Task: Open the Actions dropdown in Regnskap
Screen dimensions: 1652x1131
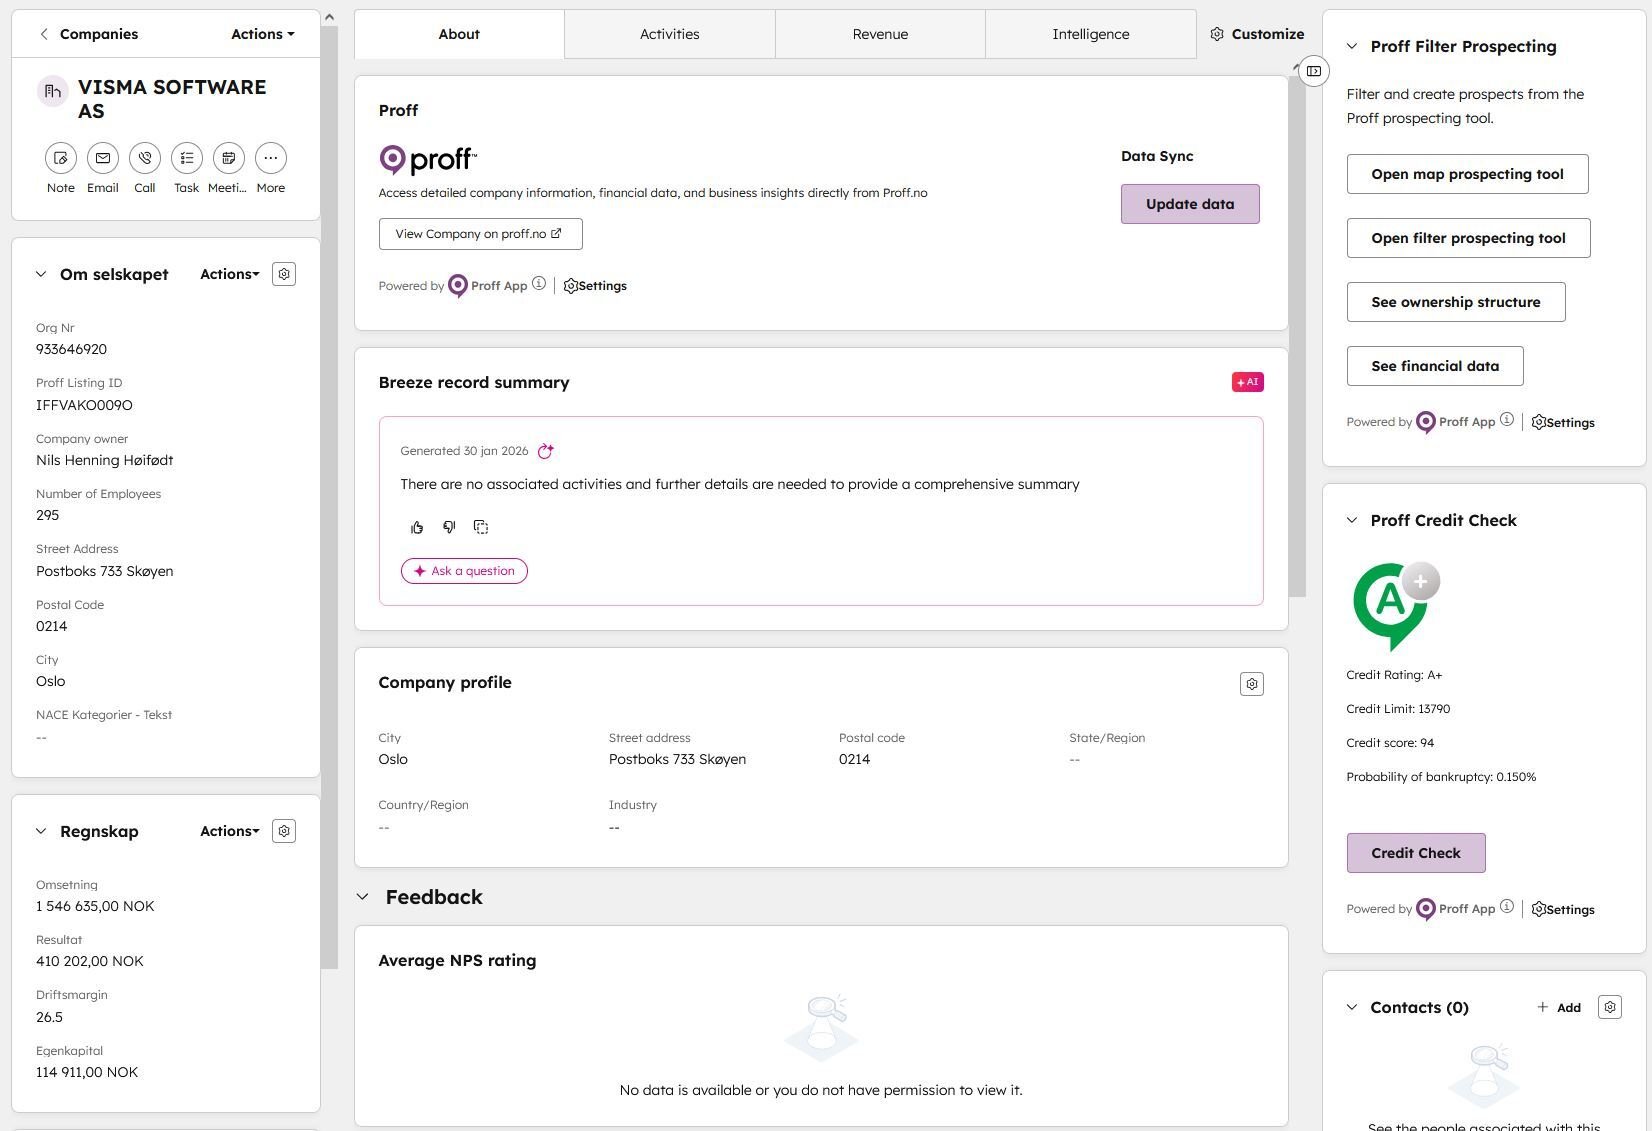Action: [230, 831]
